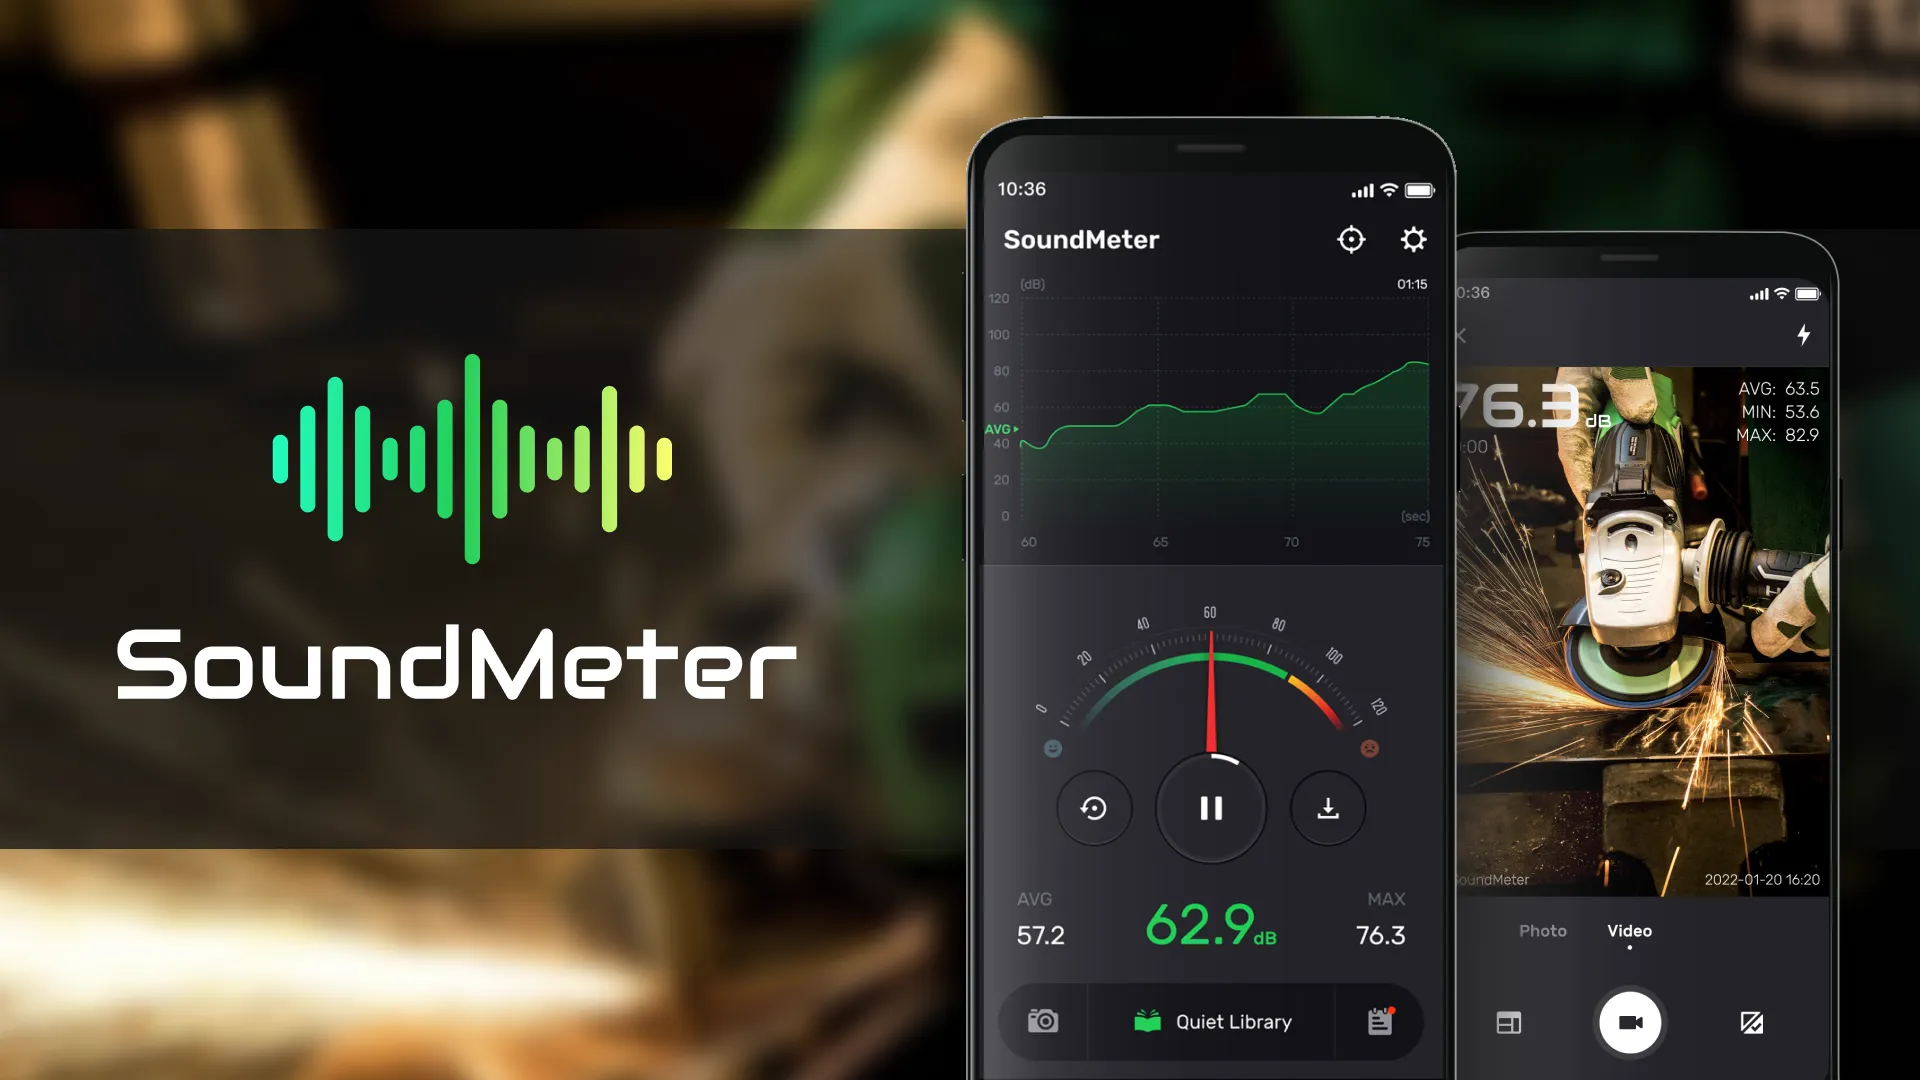Open SoundMeter settings gear icon
This screenshot has height=1080, width=1920.
click(x=1412, y=240)
